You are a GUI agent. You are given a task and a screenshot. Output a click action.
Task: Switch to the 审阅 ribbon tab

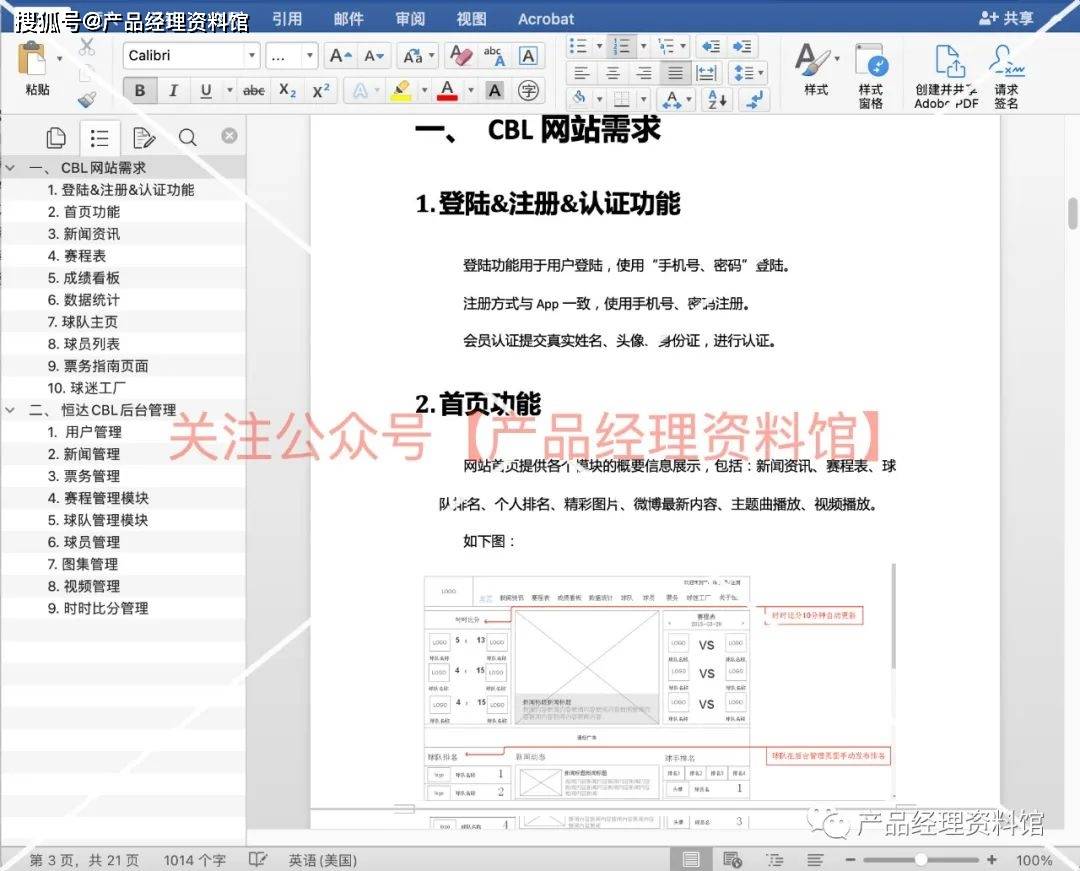pyautogui.click(x=410, y=19)
